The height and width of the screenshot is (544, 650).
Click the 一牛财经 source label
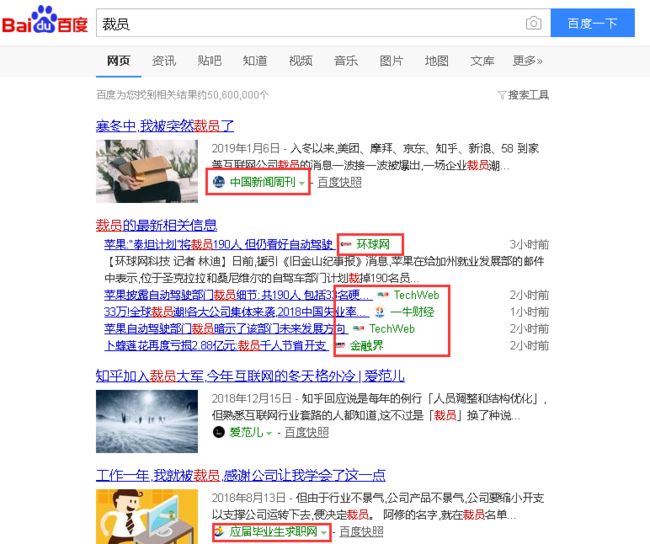point(412,312)
